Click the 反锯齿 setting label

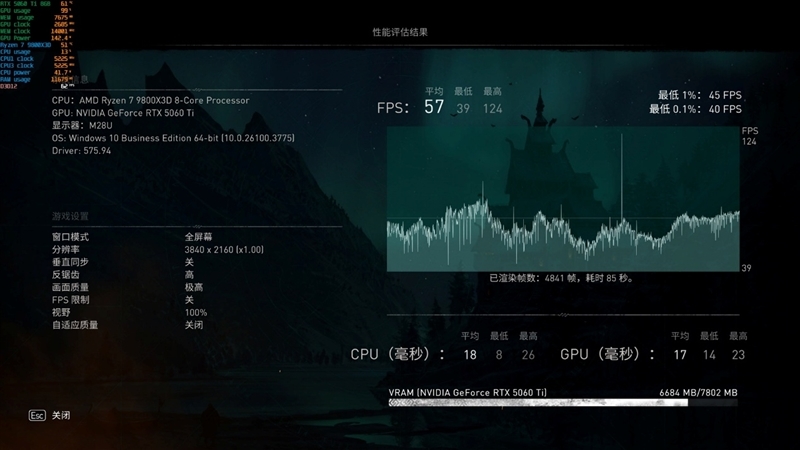[66, 274]
